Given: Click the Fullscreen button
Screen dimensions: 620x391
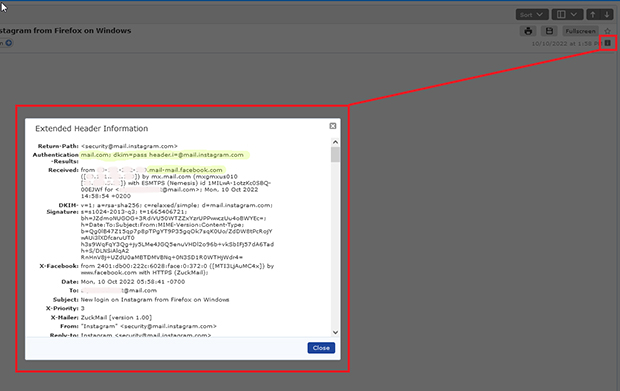Looking at the screenshot, I should (580, 31).
